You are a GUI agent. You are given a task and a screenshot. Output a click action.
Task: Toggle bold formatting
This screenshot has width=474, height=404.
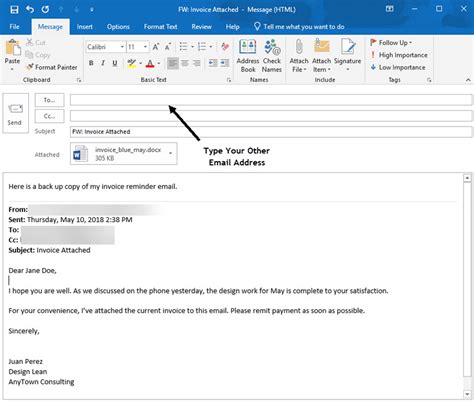click(x=91, y=63)
